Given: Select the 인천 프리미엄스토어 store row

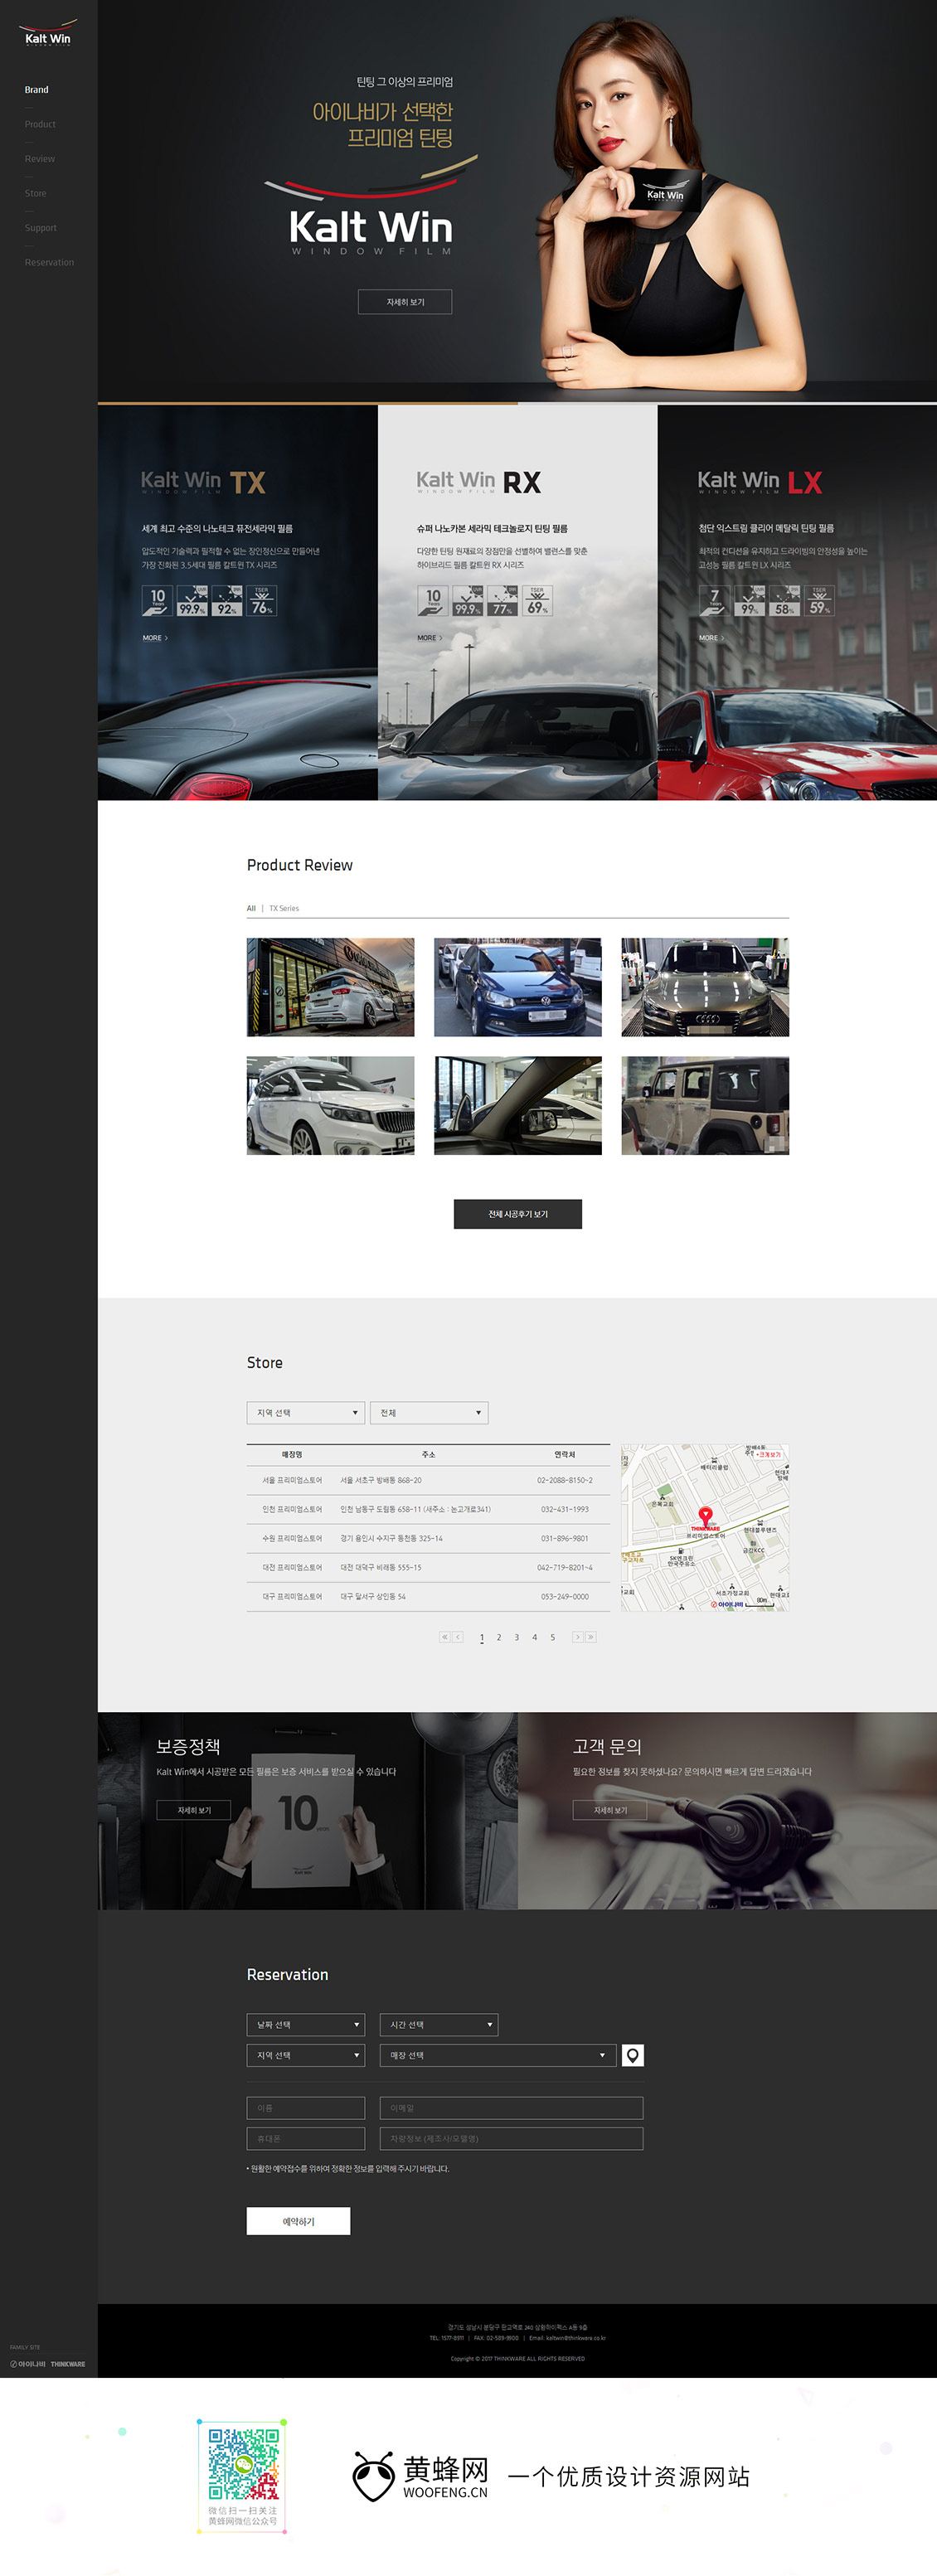Looking at the screenshot, I should 428,1509.
